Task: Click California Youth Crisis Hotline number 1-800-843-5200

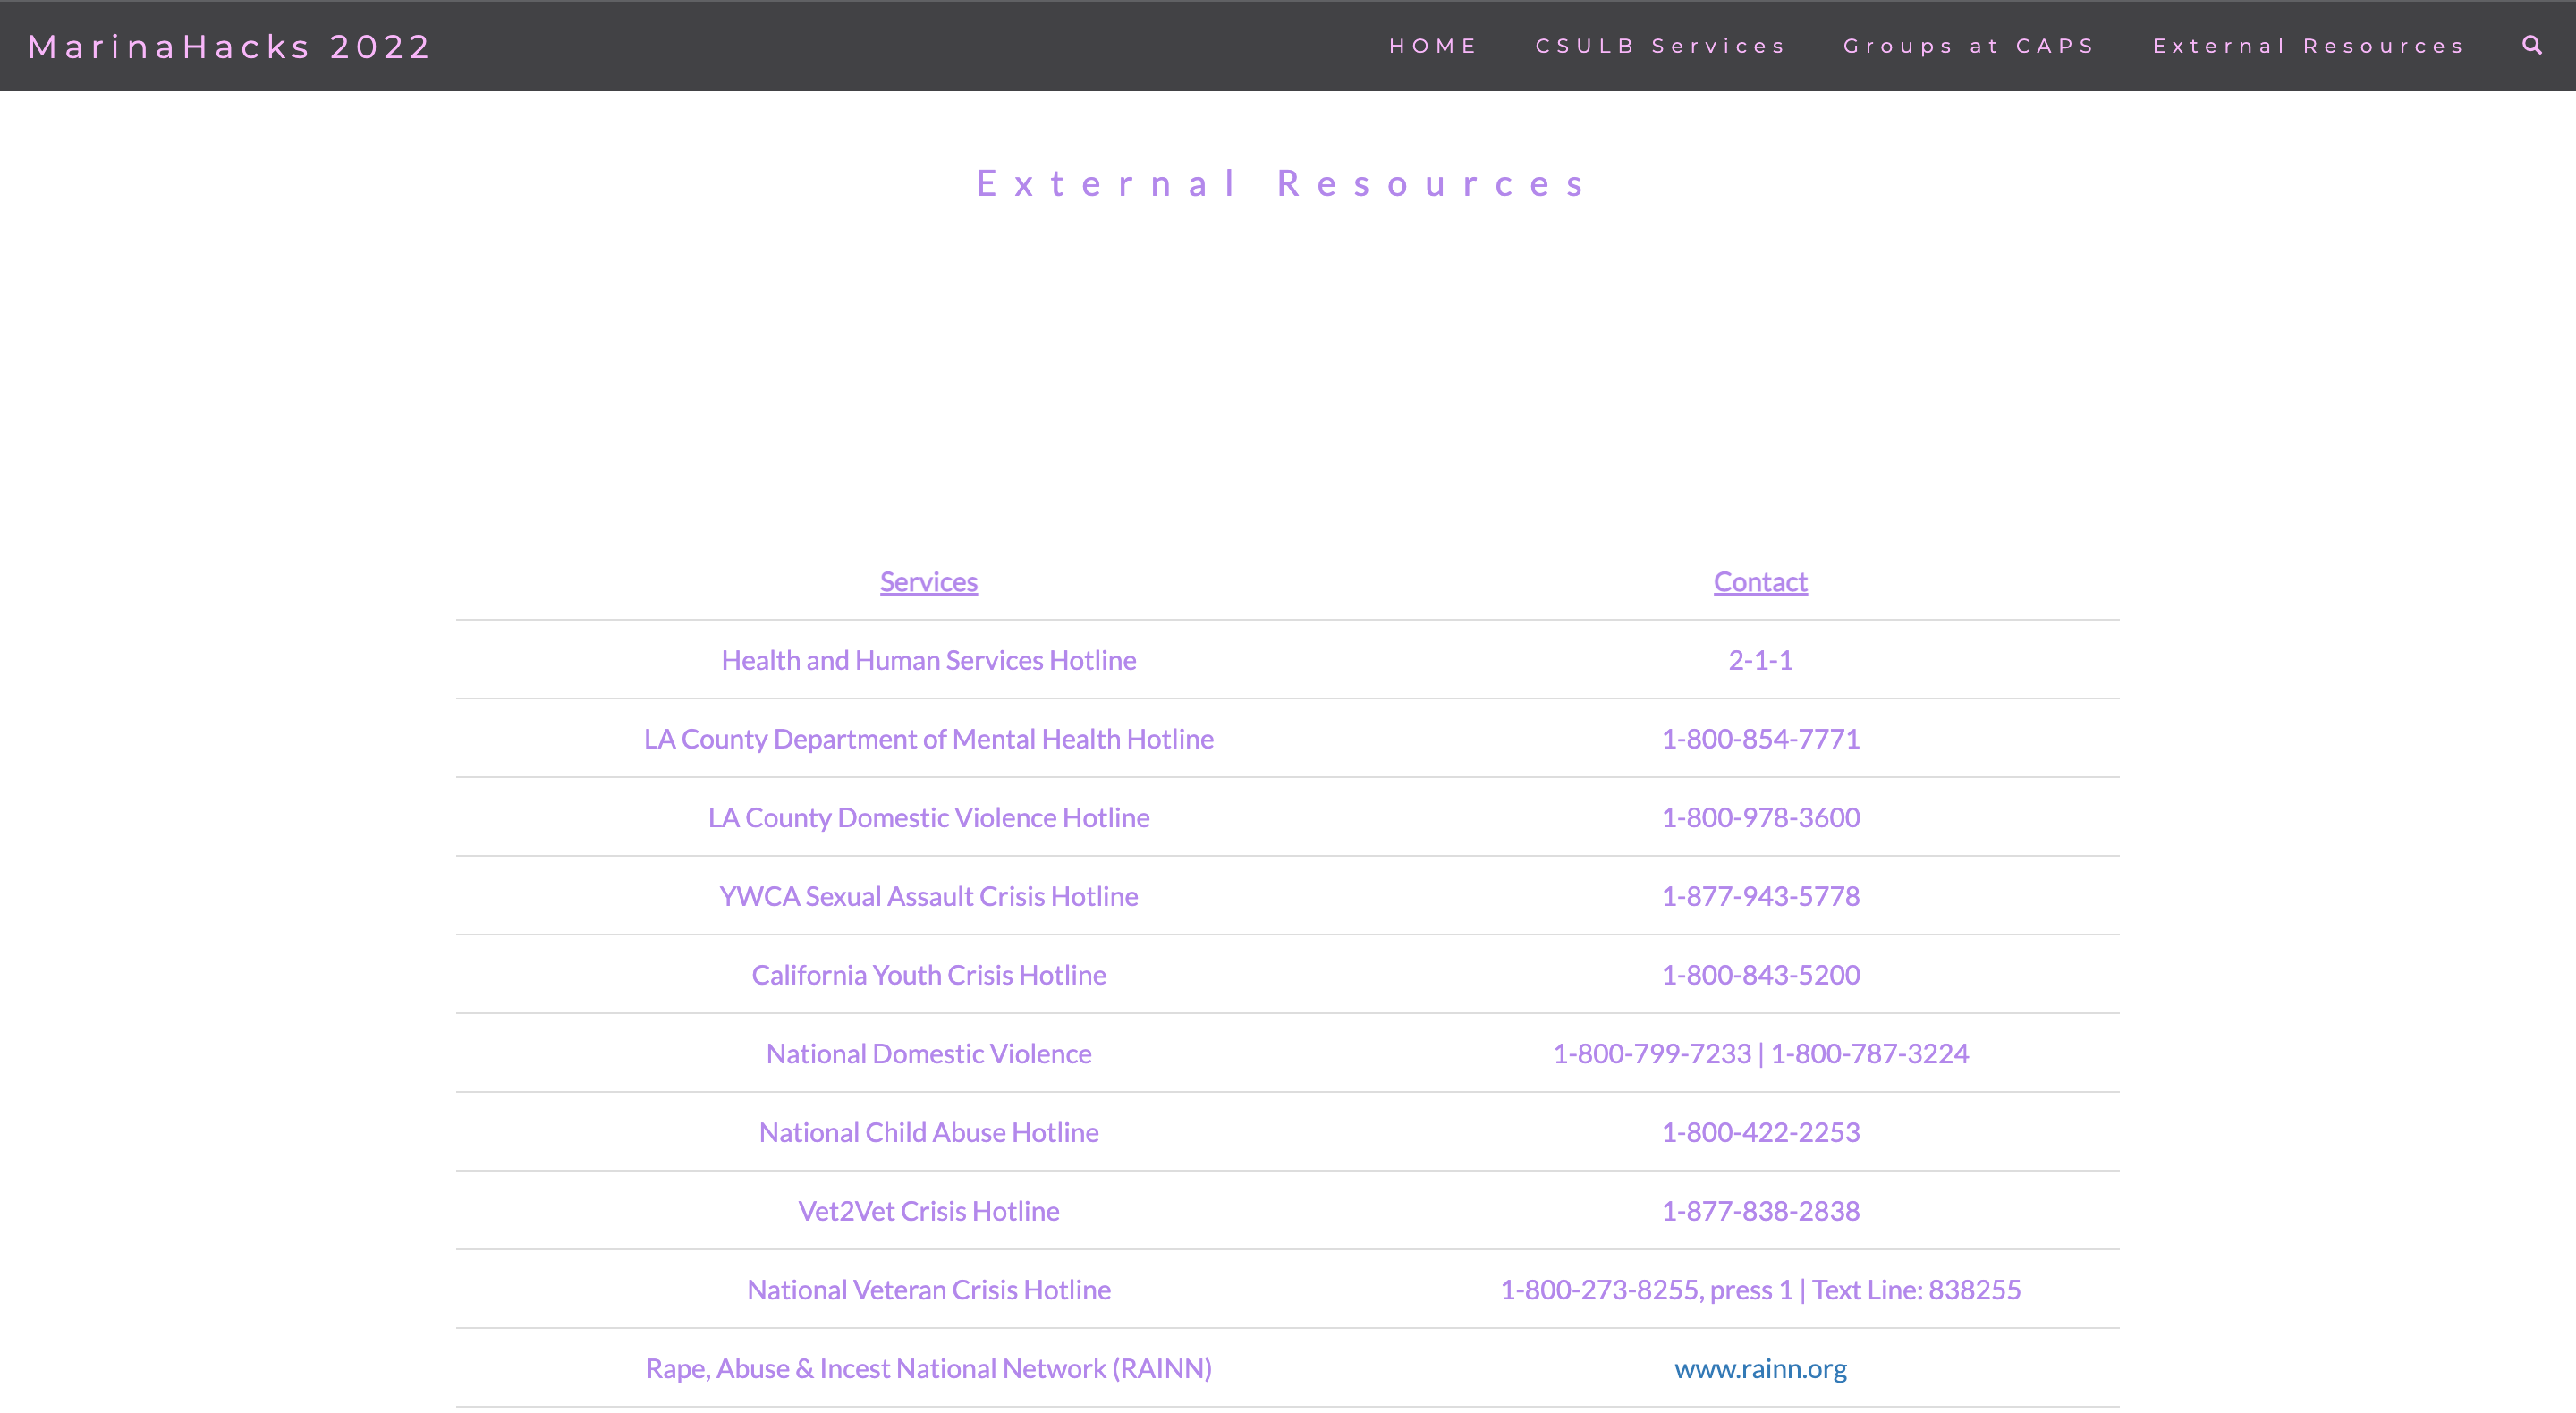Action: (1760, 975)
